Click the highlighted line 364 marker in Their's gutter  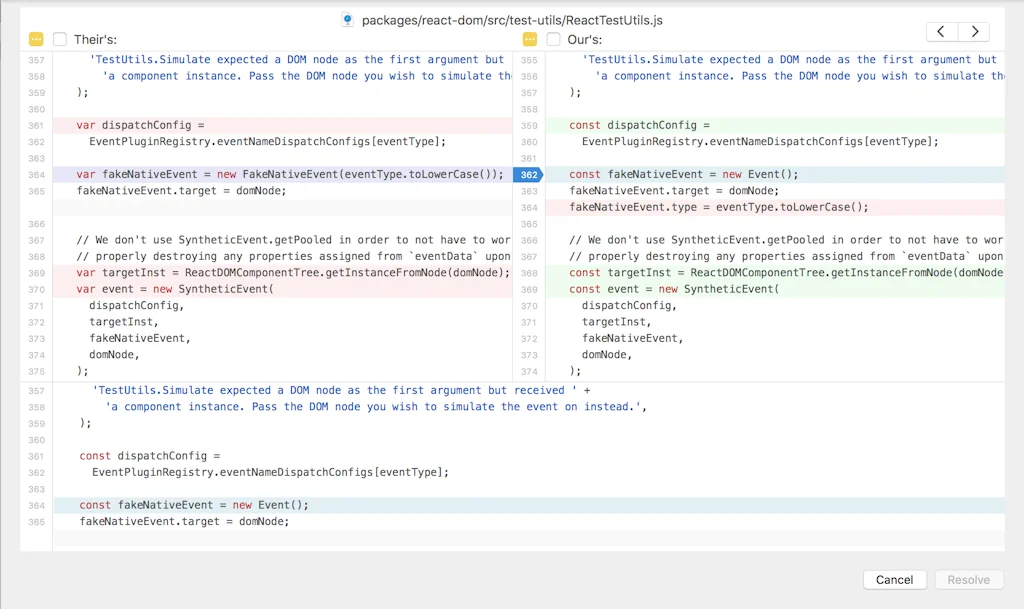[x=36, y=174]
